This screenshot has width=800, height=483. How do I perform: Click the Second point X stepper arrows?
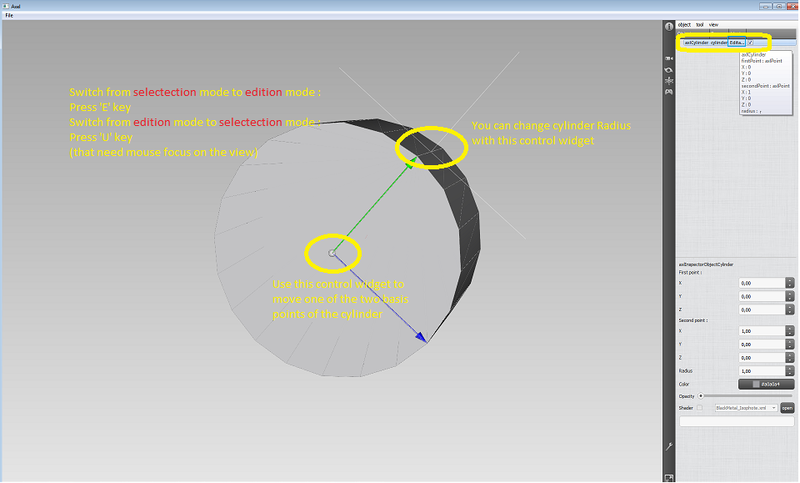[x=790, y=331]
